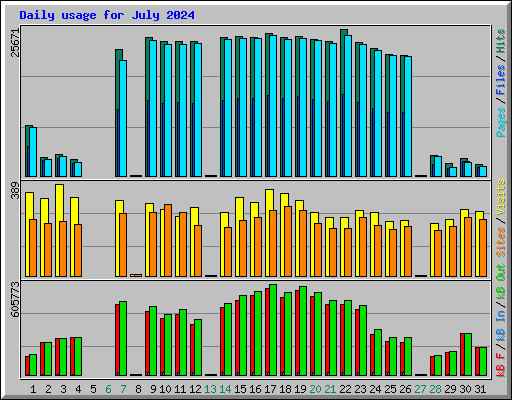Viewport: 512px width, 400px height.
Task: Click day label 10 on the x-axis
Action: click(165, 389)
